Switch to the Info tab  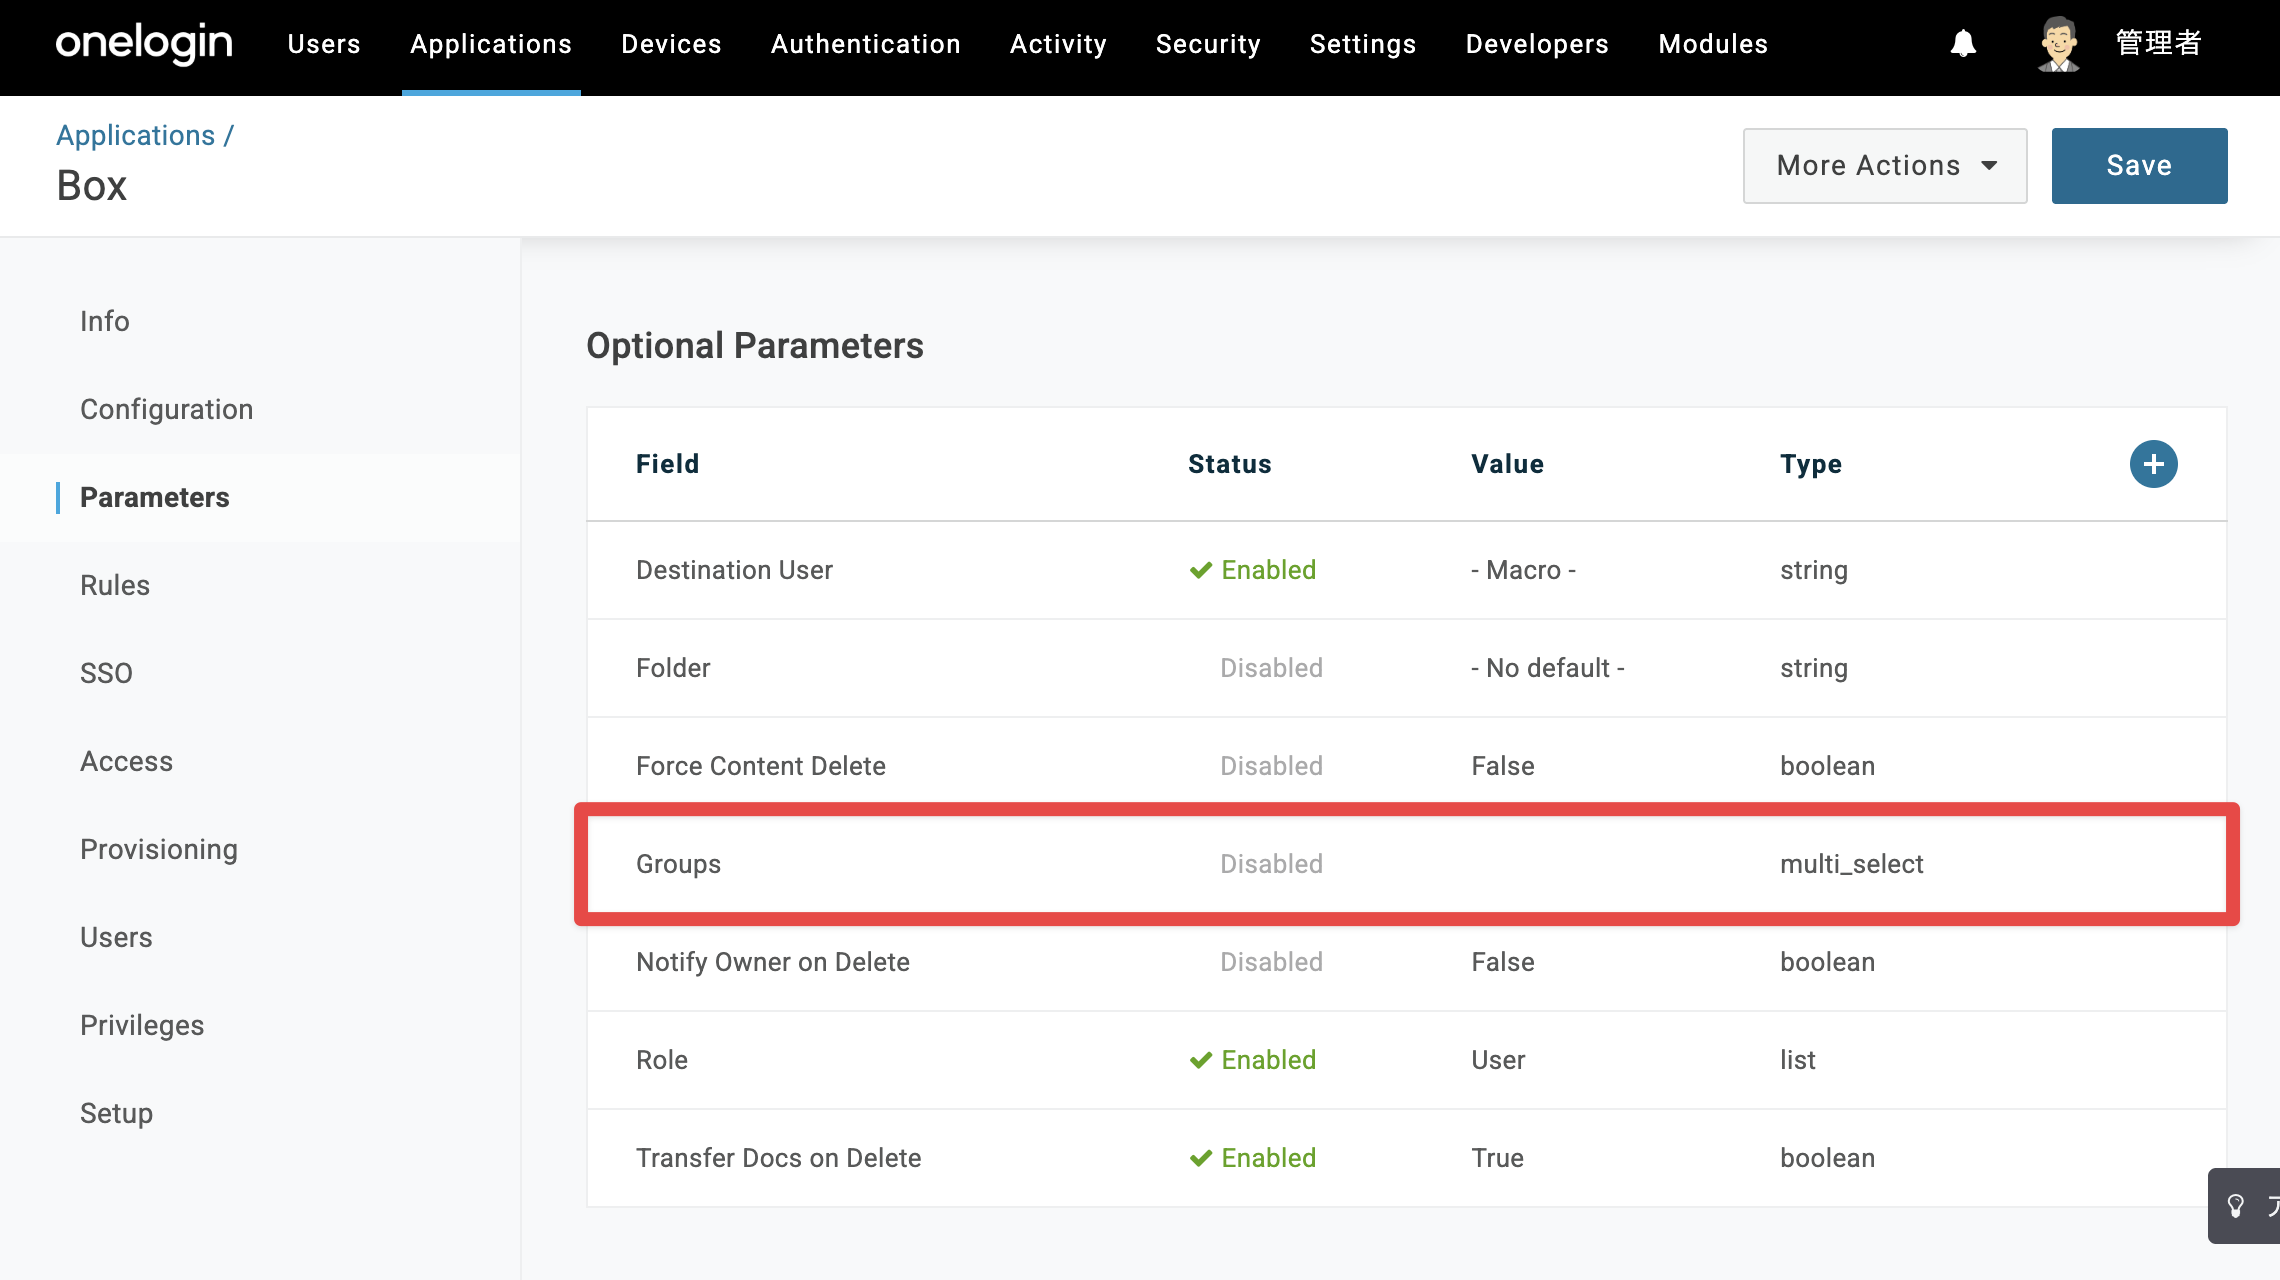click(105, 321)
